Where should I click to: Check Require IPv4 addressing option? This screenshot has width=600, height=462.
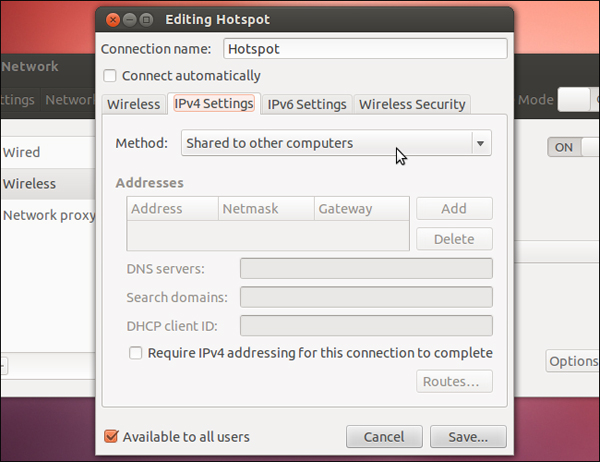tap(135, 353)
